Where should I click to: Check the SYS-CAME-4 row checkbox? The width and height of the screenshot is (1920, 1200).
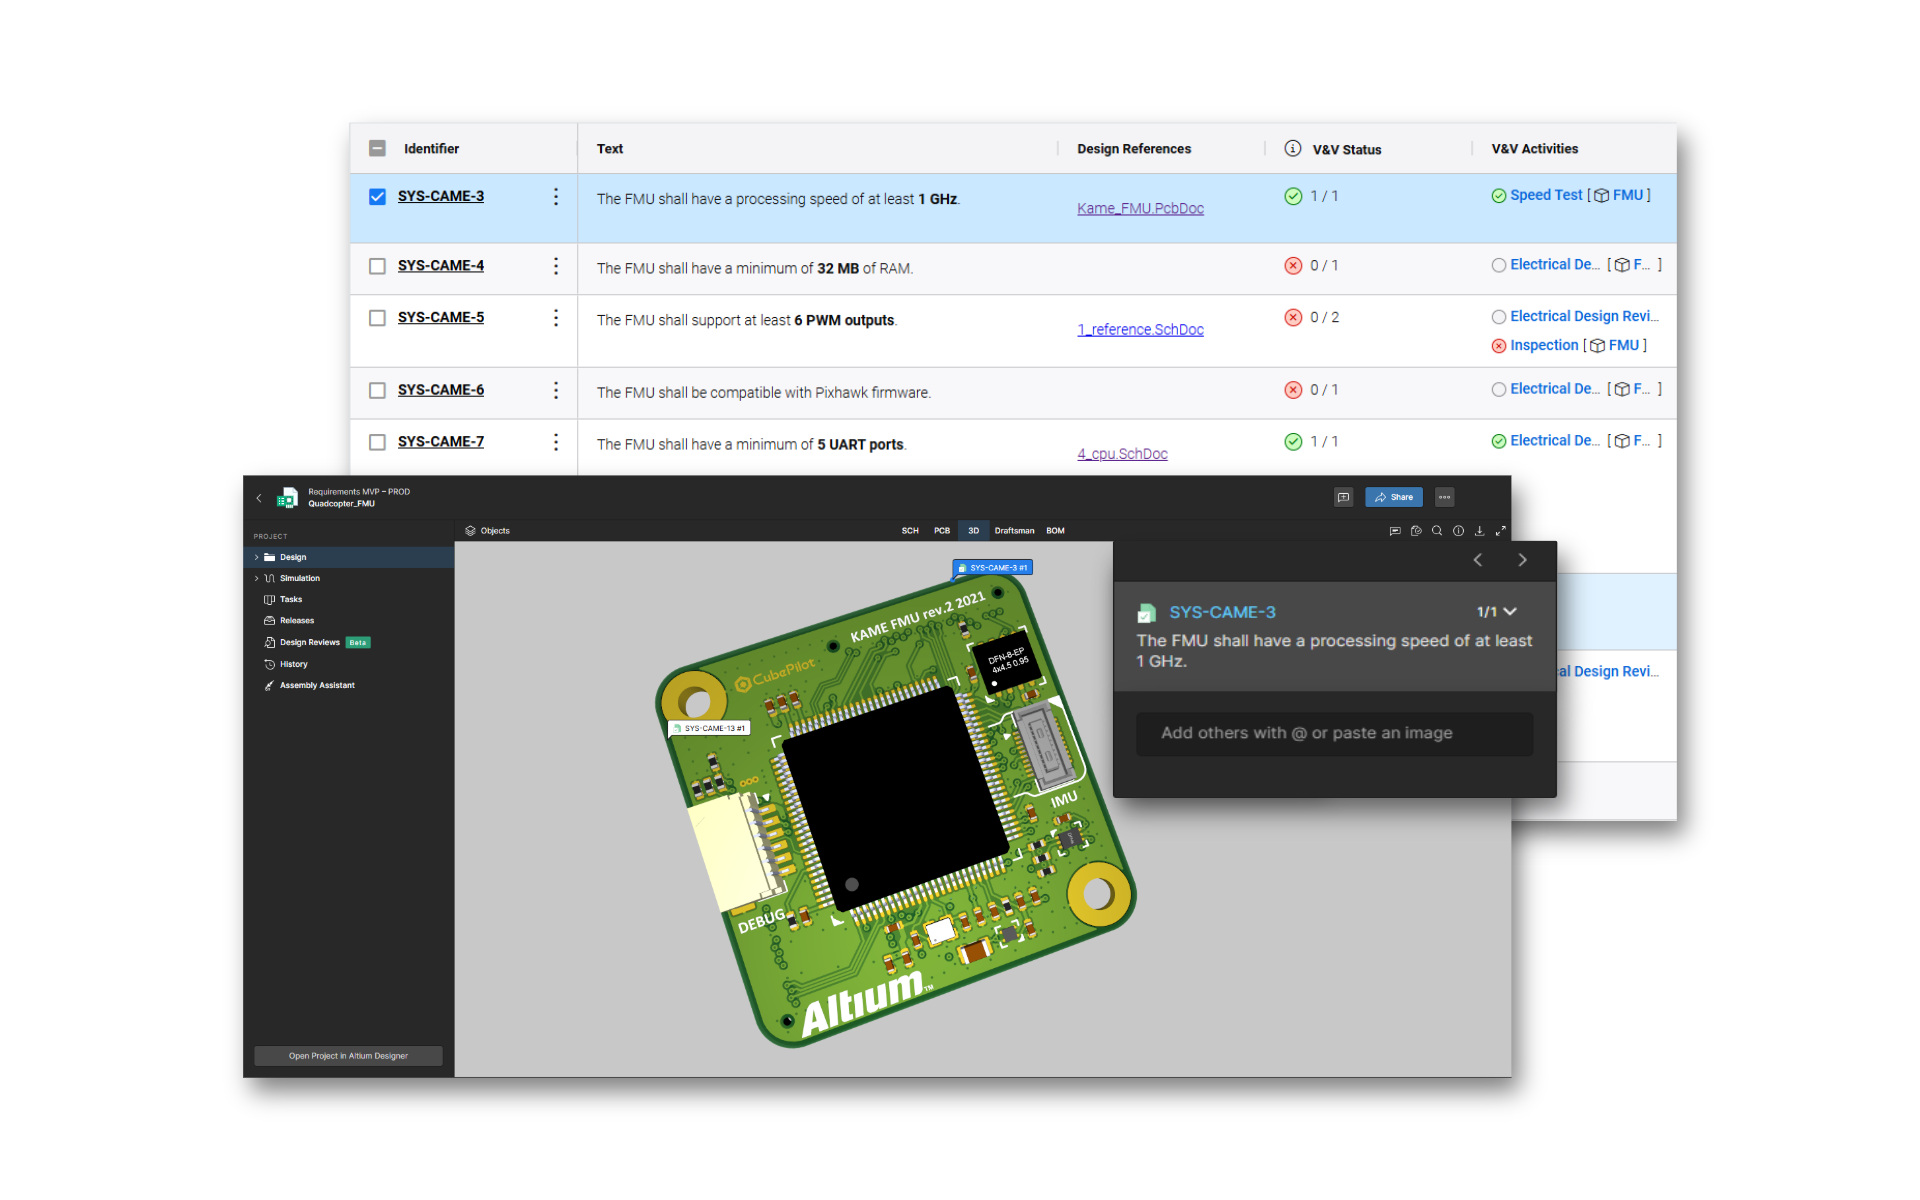click(377, 266)
